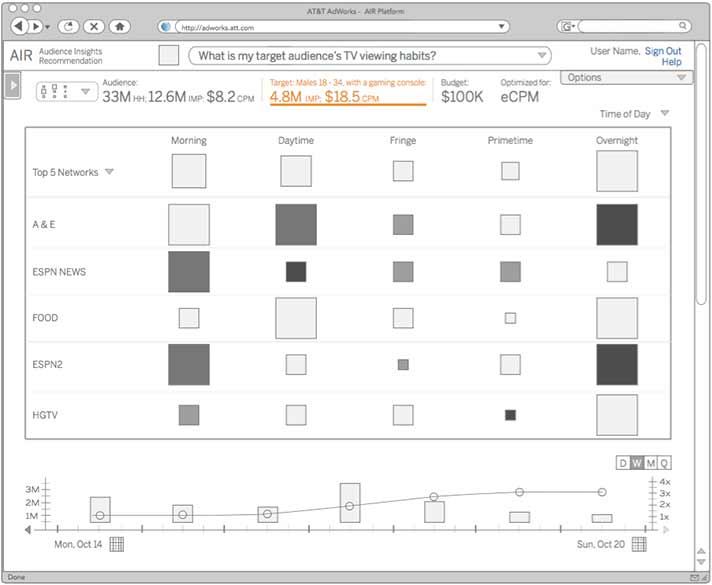Open the audience layout selector dropdown
The height and width of the screenshot is (585, 712).
(67, 91)
